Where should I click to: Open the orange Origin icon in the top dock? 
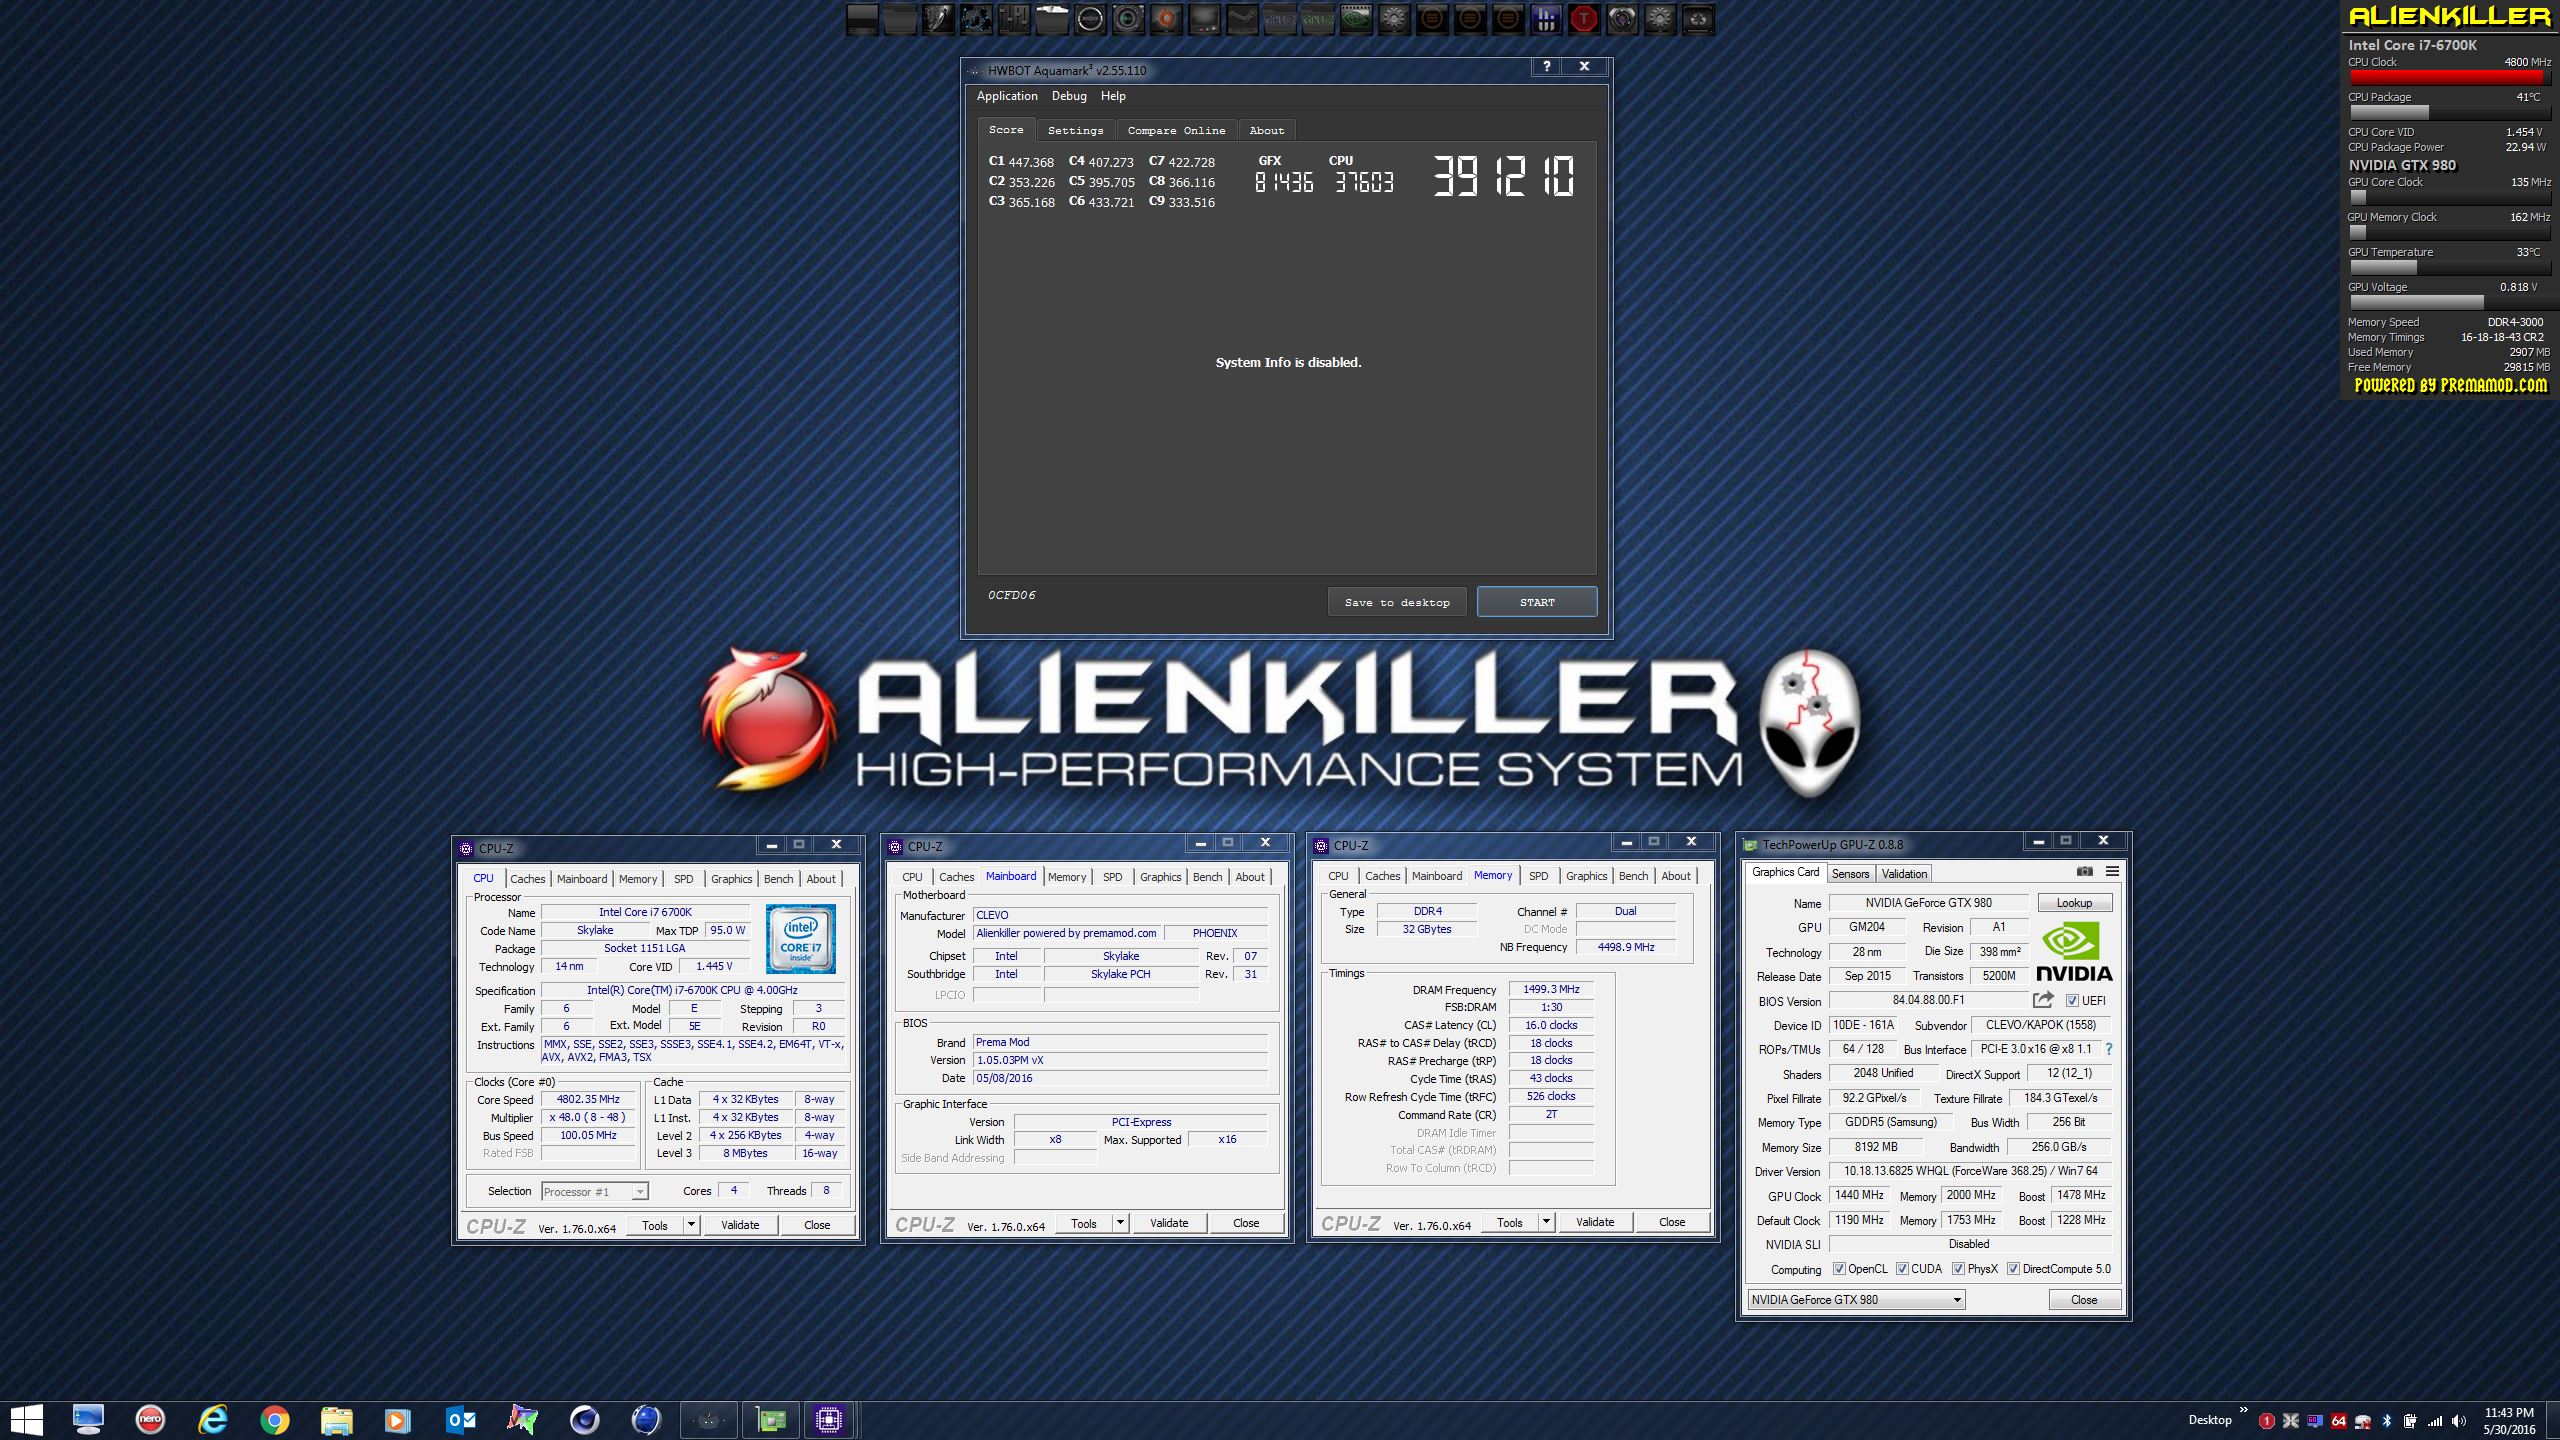click(1166, 19)
